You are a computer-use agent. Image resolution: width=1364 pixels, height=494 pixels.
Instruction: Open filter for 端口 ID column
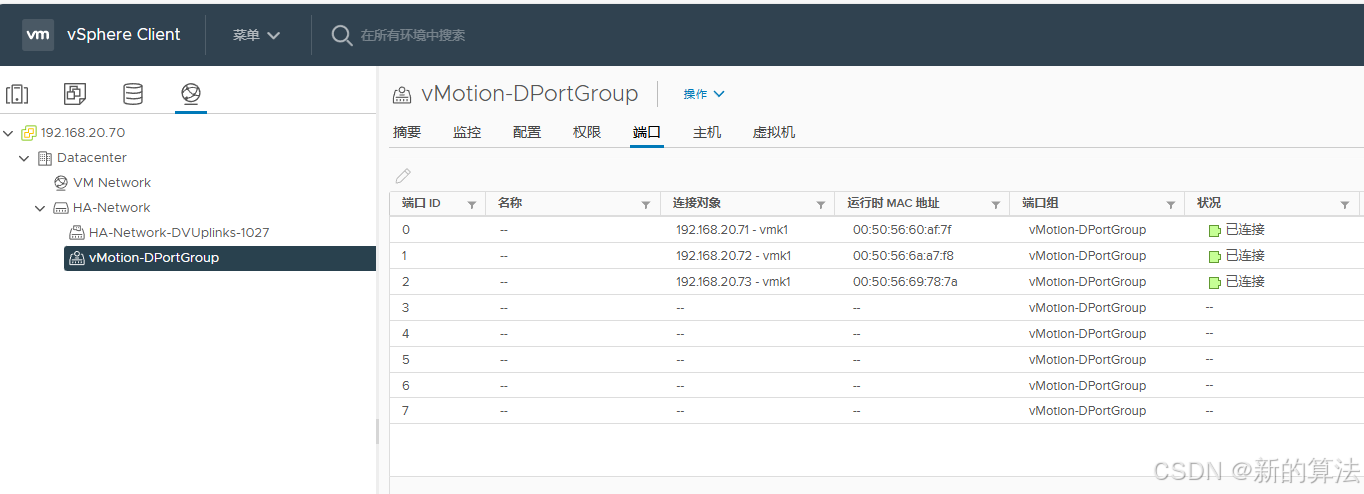click(472, 204)
